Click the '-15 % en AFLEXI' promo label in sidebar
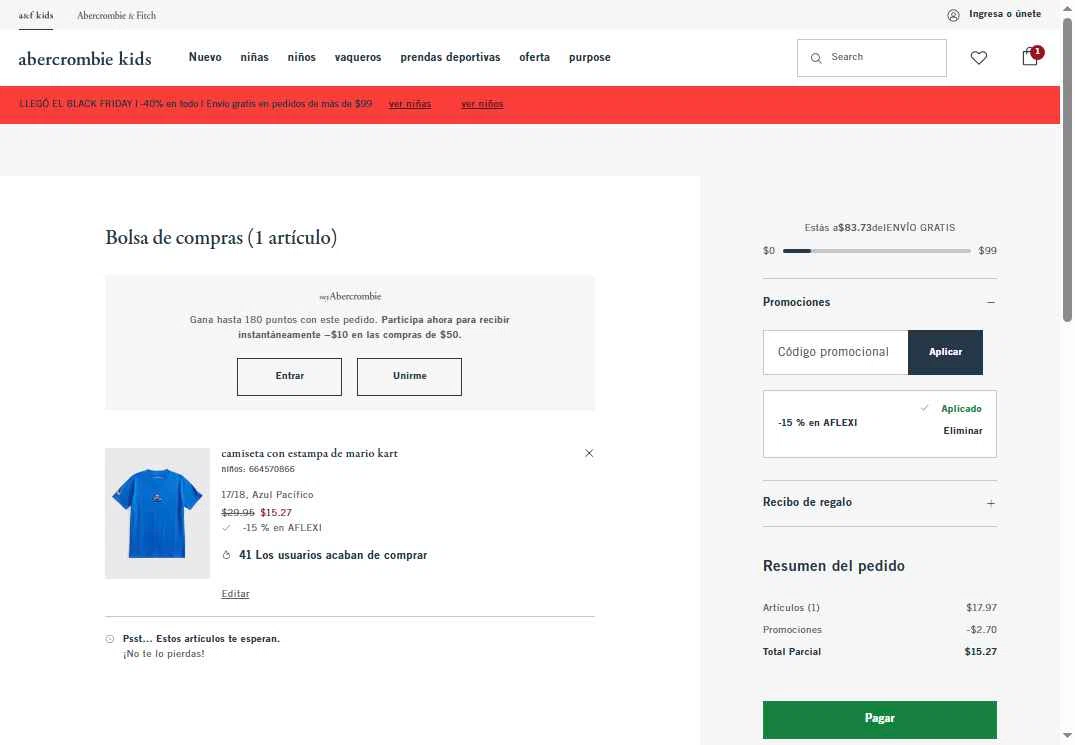 [817, 423]
